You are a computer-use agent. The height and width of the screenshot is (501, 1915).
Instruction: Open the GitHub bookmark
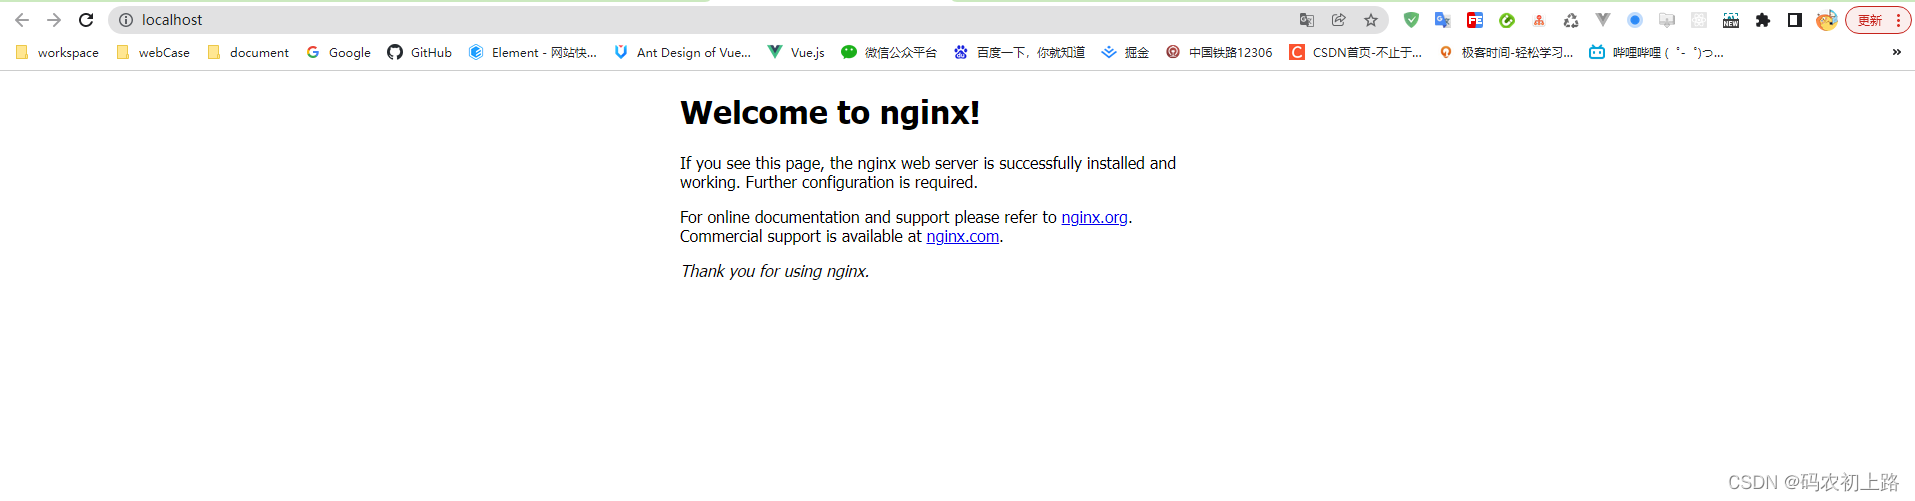point(420,52)
